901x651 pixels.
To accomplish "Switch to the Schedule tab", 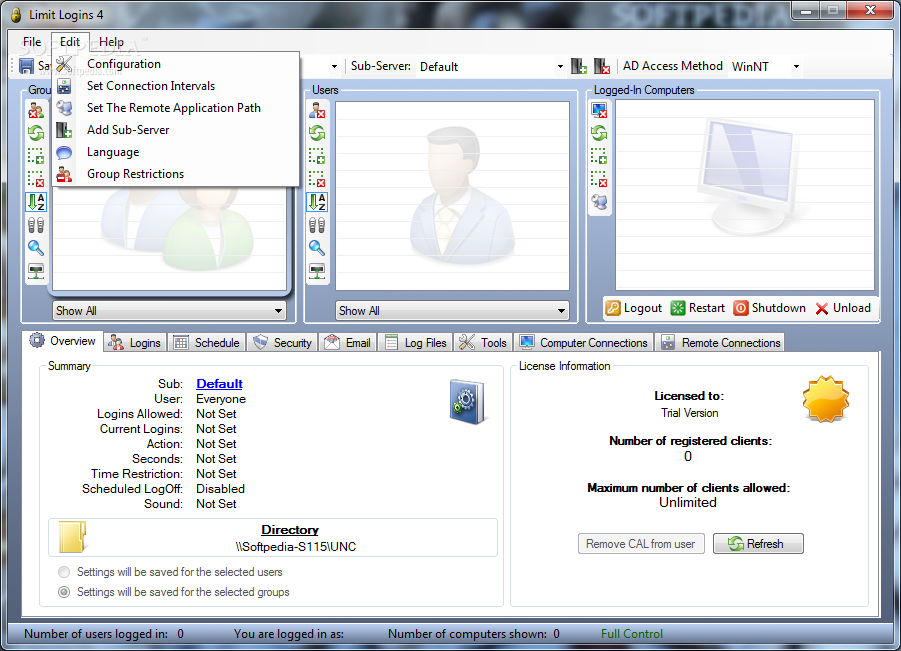I will (207, 343).
